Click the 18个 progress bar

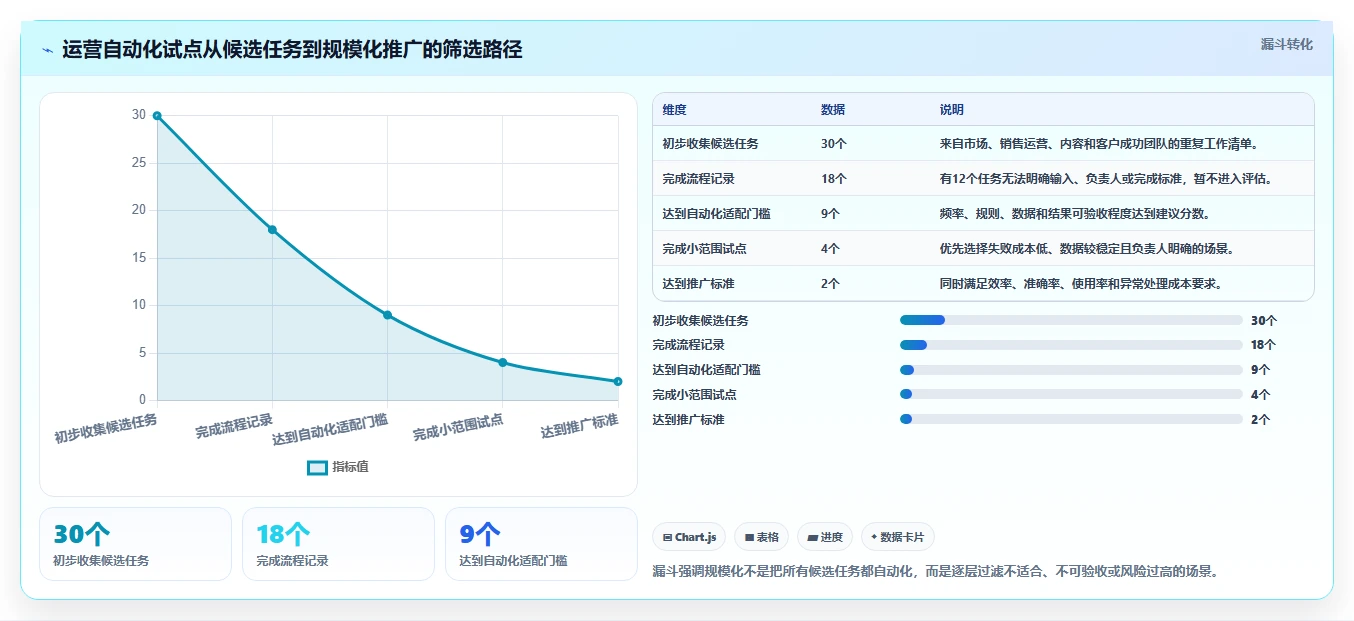click(x=1071, y=345)
